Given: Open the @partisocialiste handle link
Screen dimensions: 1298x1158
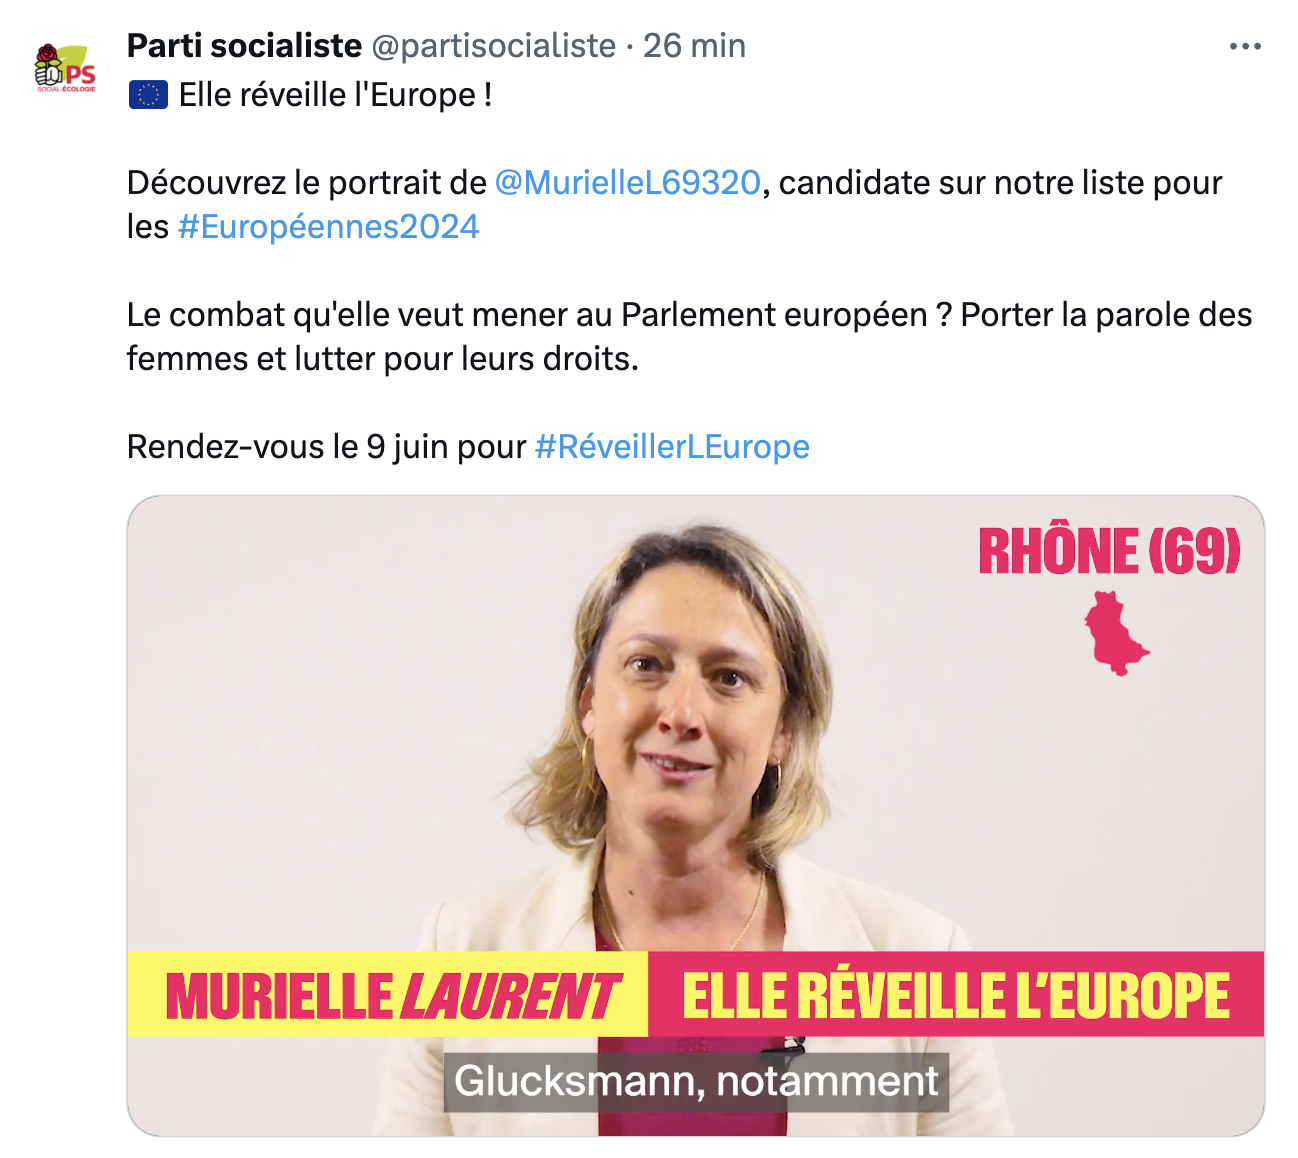Looking at the screenshot, I should click(493, 46).
